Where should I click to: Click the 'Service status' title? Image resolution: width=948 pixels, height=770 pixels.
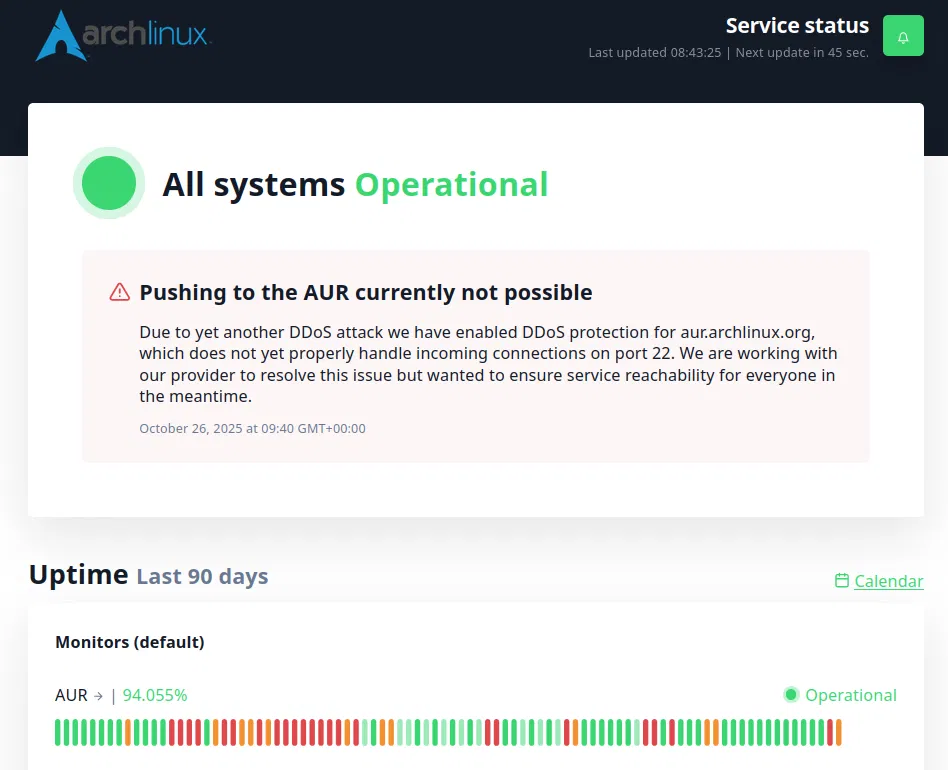pyautogui.click(x=797, y=26)
